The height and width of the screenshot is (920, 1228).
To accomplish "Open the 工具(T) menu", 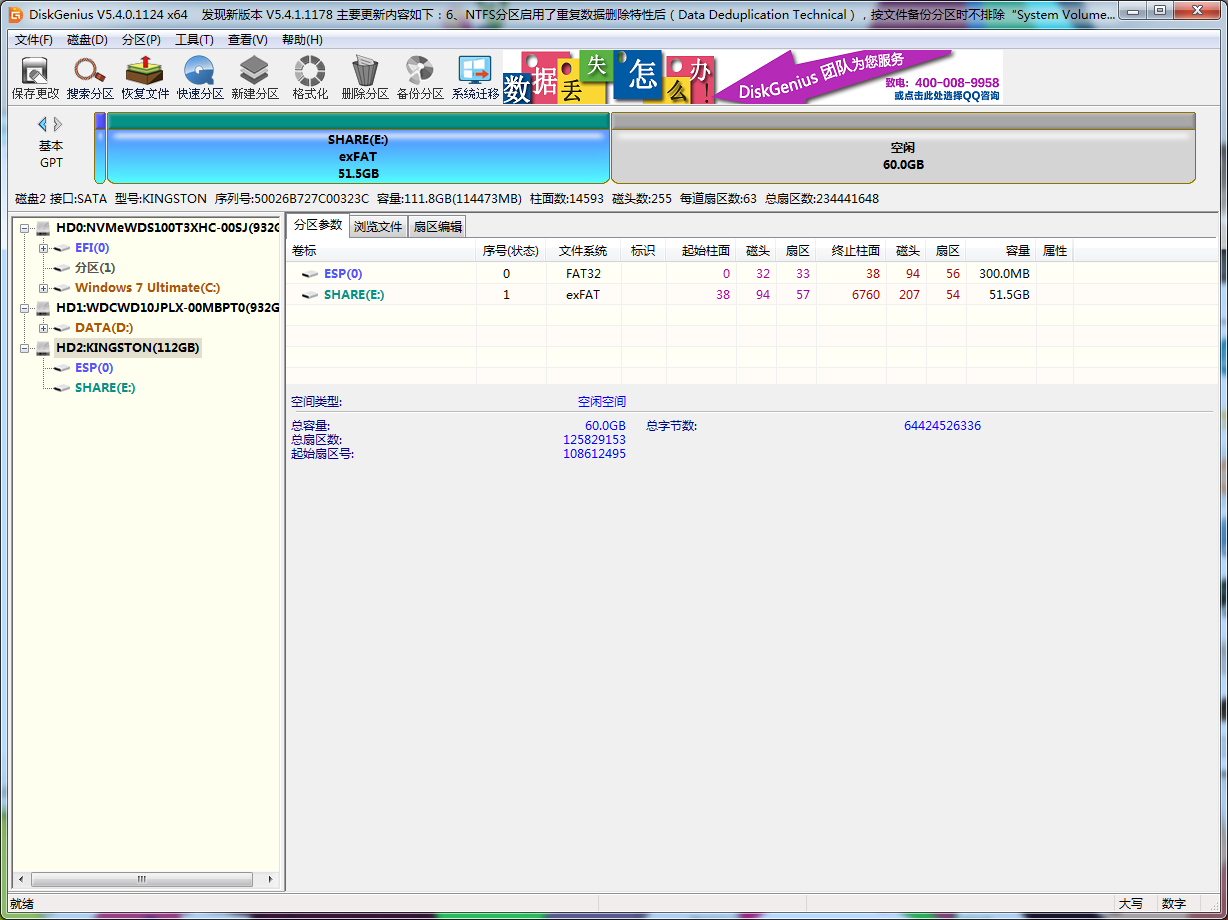I will click(194, 40).
